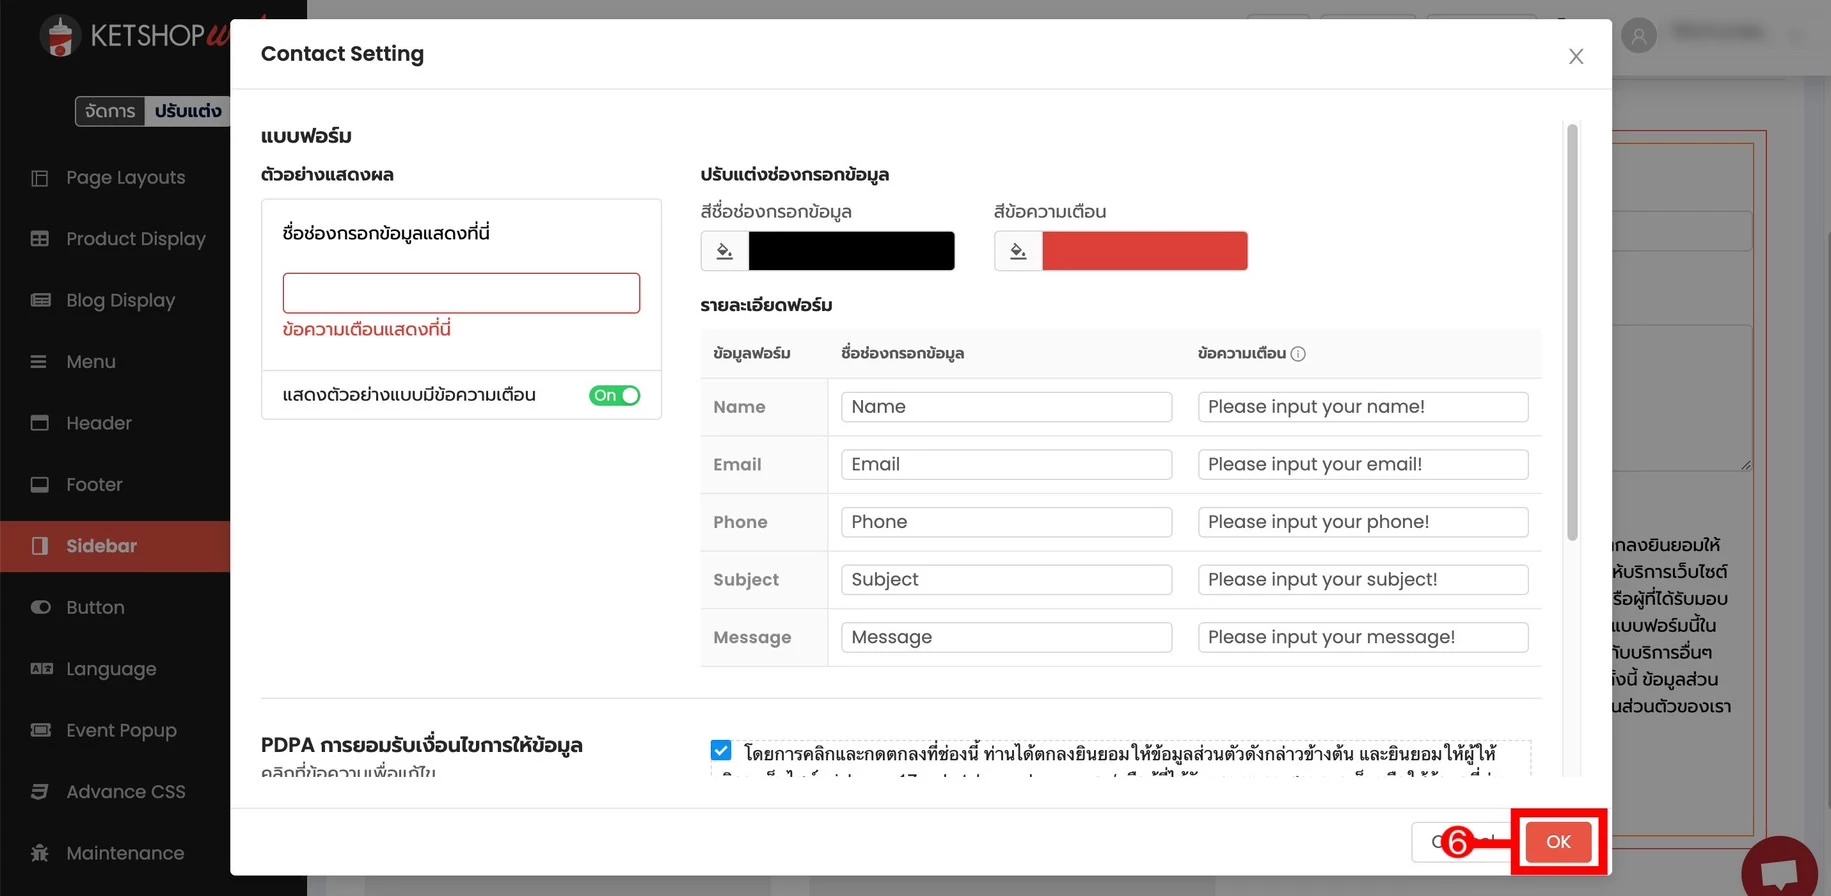Click the Message field label input

pos(1006,638)
